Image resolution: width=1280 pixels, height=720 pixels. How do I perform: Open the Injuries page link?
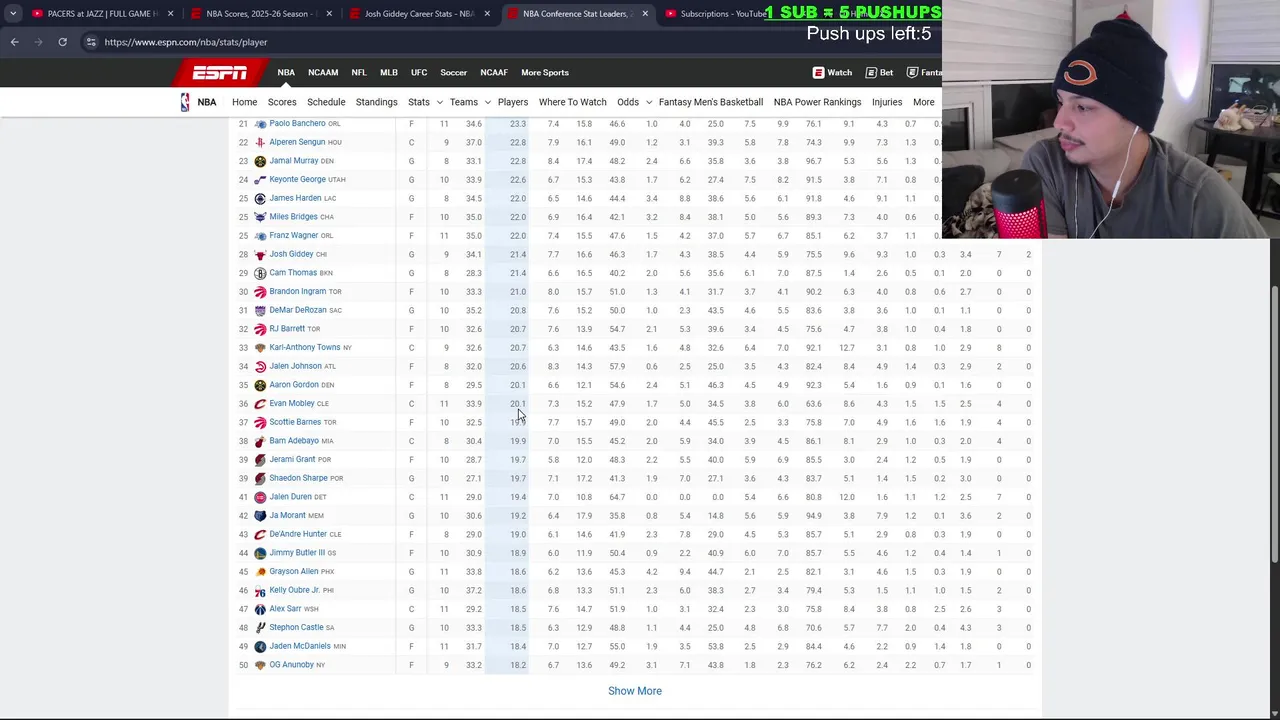click(887, 102)
